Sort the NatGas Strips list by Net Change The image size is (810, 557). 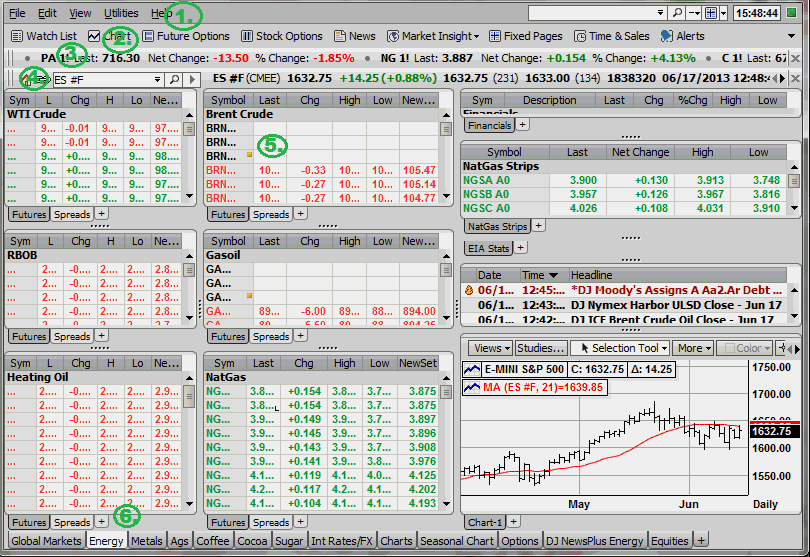click(x=641, y=152)
